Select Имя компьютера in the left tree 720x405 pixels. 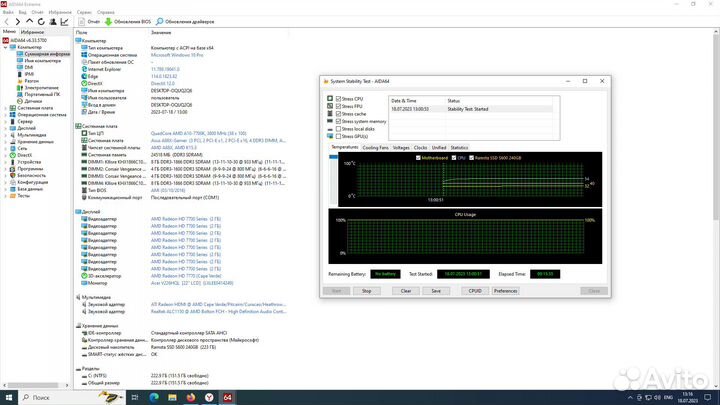(x=42, y=61)
